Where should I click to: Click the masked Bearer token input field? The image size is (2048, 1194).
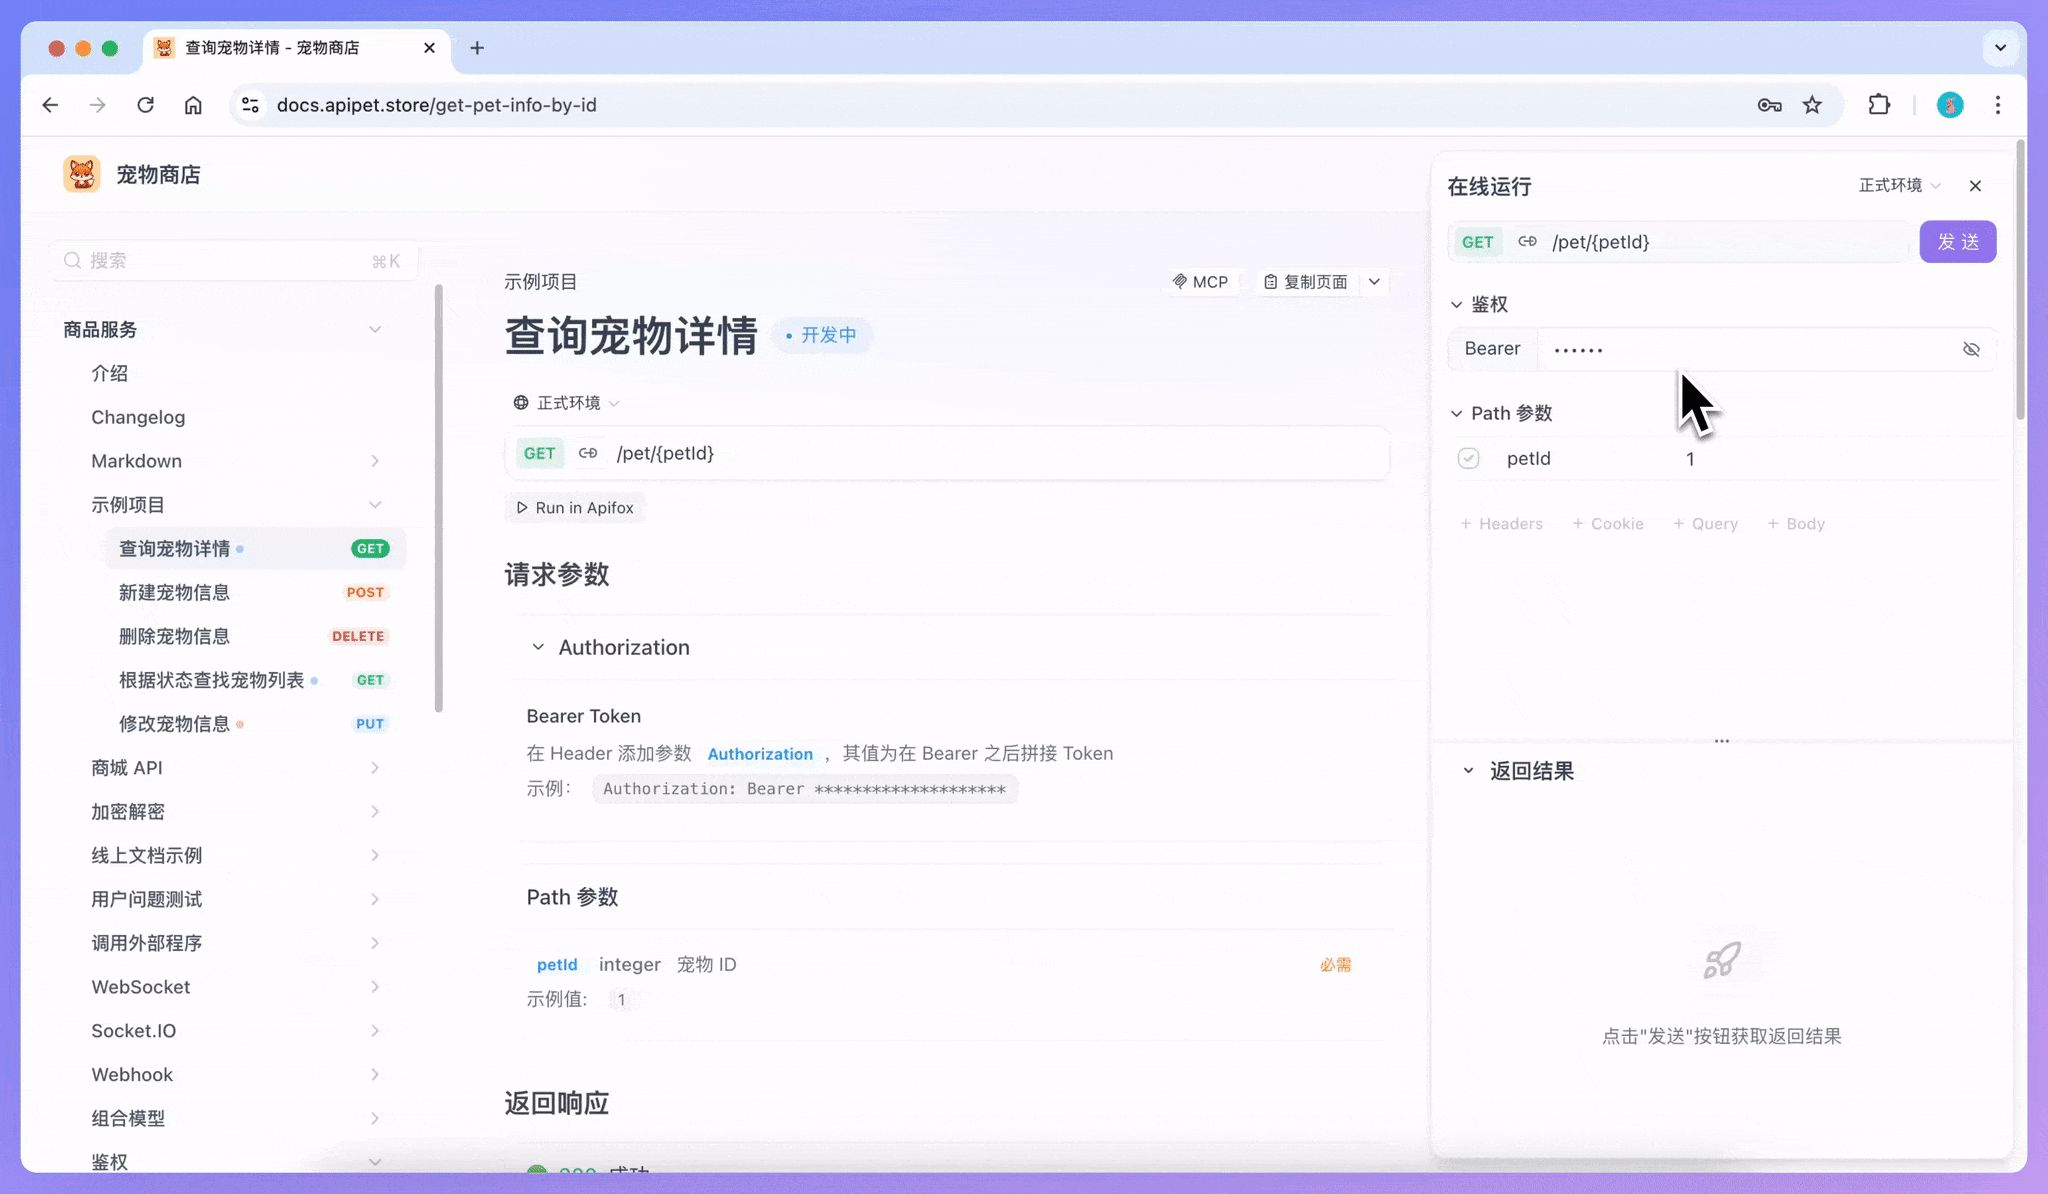point(1740,349)
